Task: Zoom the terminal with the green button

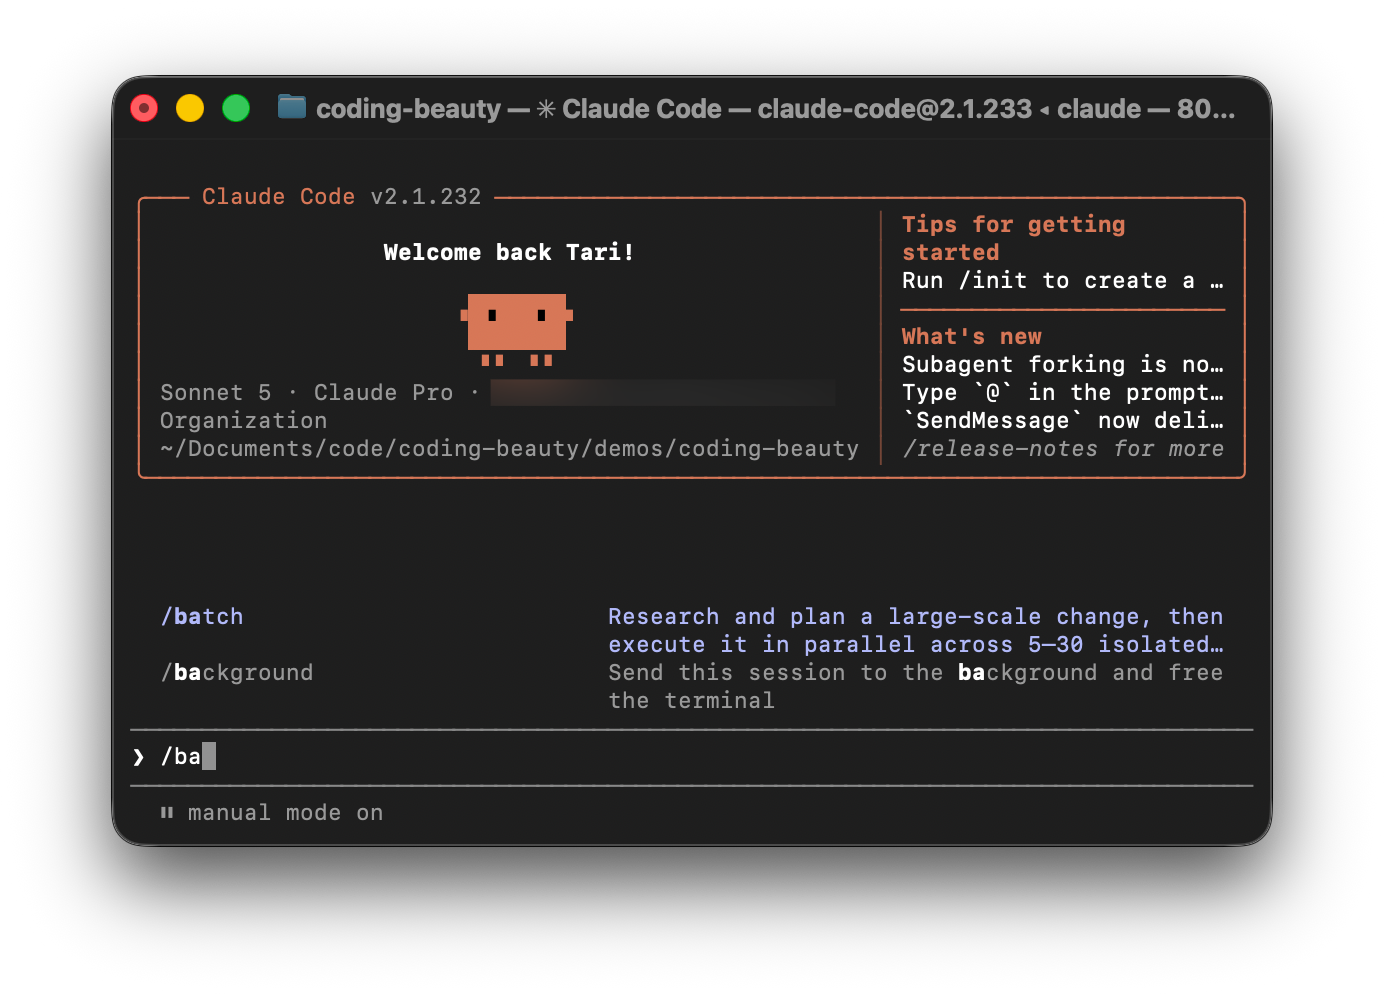Action: coord(236,108)
